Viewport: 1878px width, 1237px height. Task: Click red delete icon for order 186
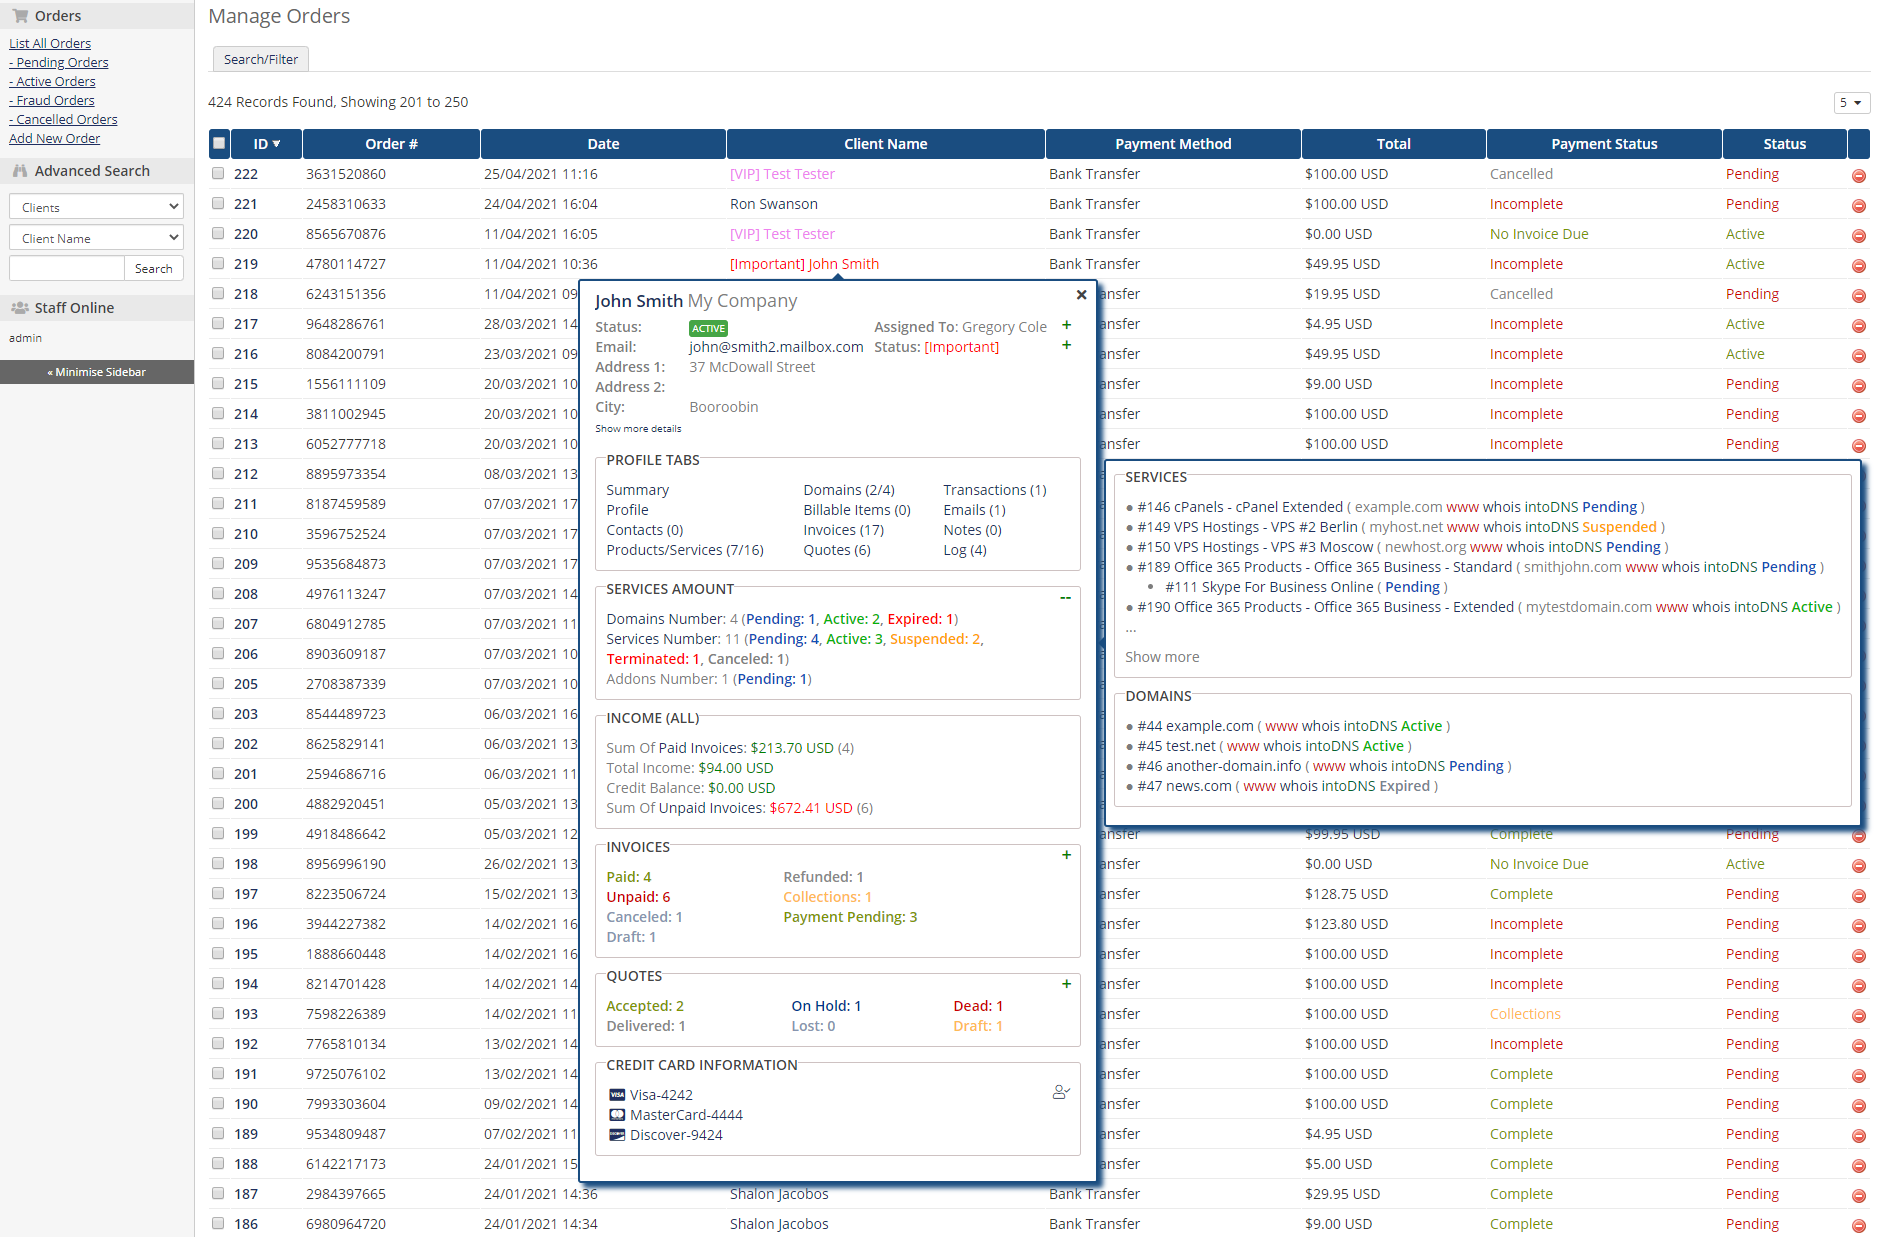(x=1858, y=1226)
